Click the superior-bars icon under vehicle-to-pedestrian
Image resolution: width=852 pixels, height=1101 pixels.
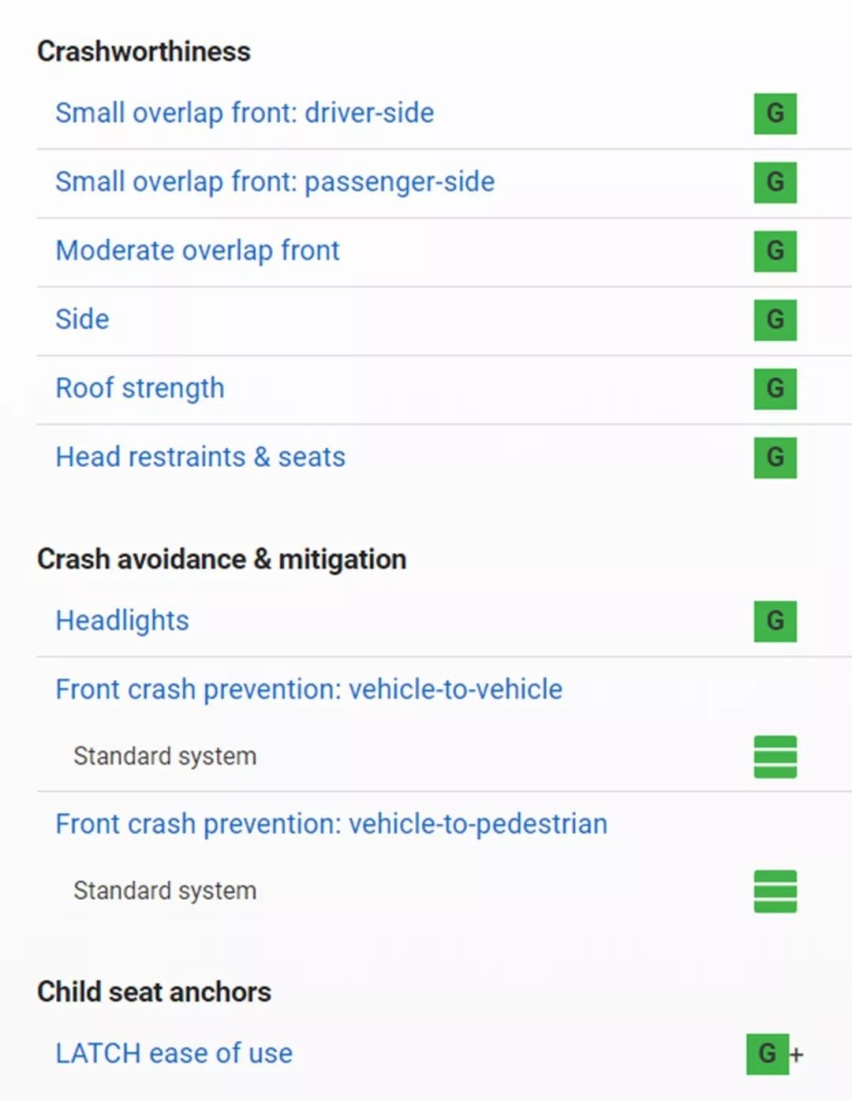tap(775, 891)
